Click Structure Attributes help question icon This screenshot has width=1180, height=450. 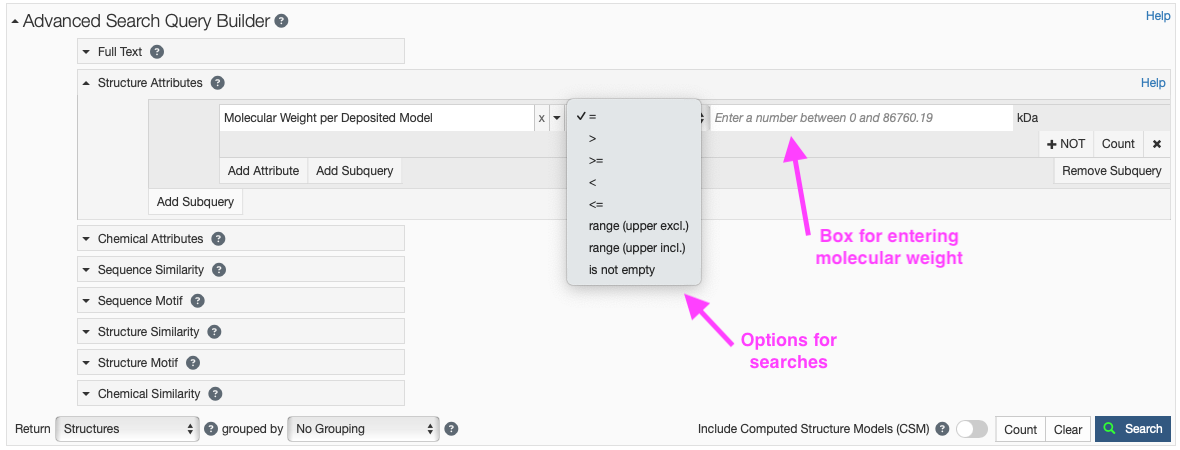click(218, 84)
